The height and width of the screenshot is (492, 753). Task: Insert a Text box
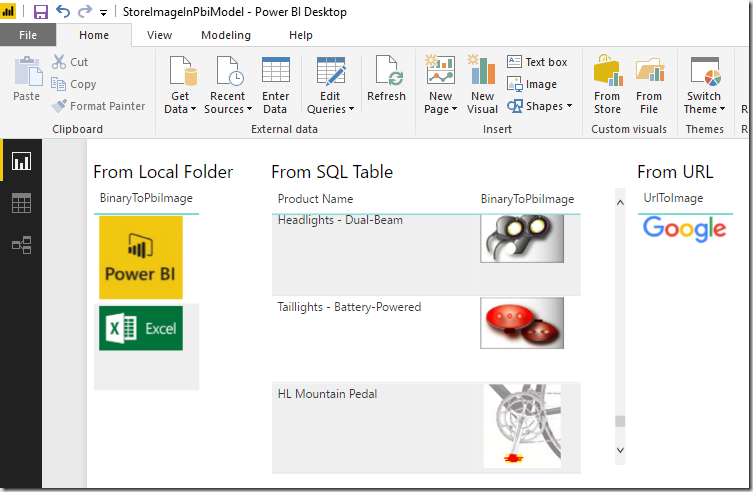537,62
